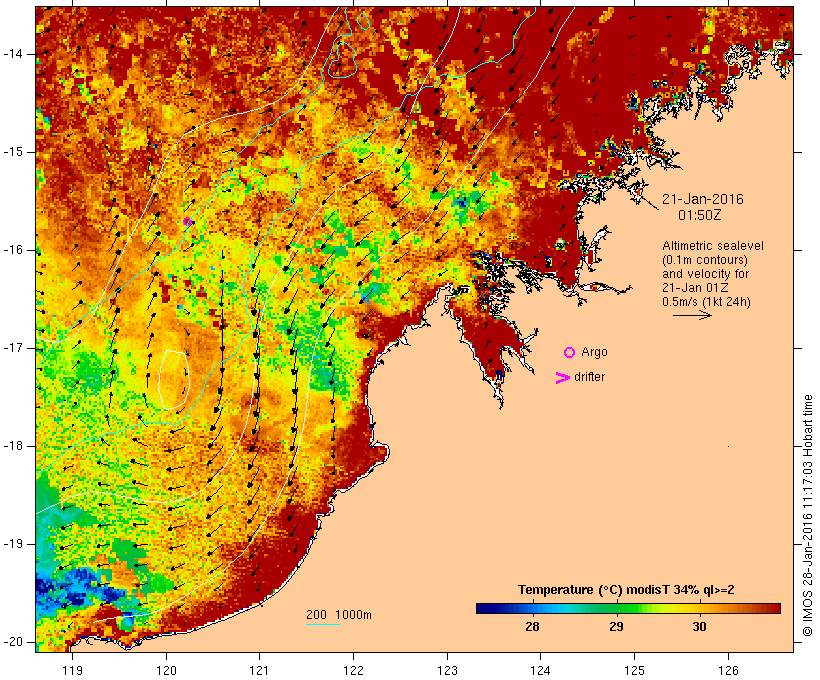
Task: Click the colorbar tick label '28'
Action: (532, 627)
